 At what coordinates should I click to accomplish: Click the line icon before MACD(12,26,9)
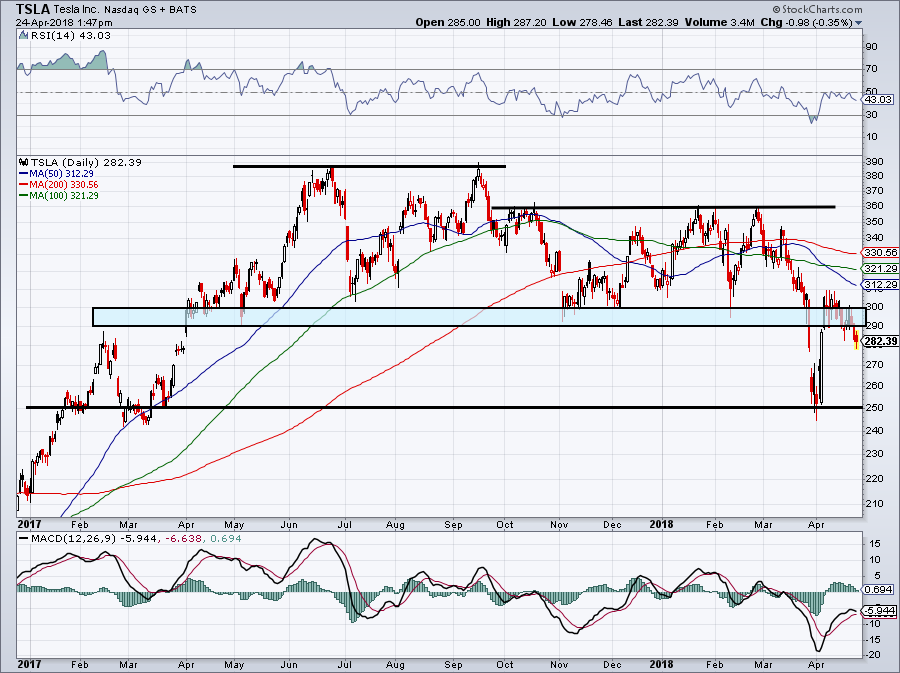pos(23,539)
